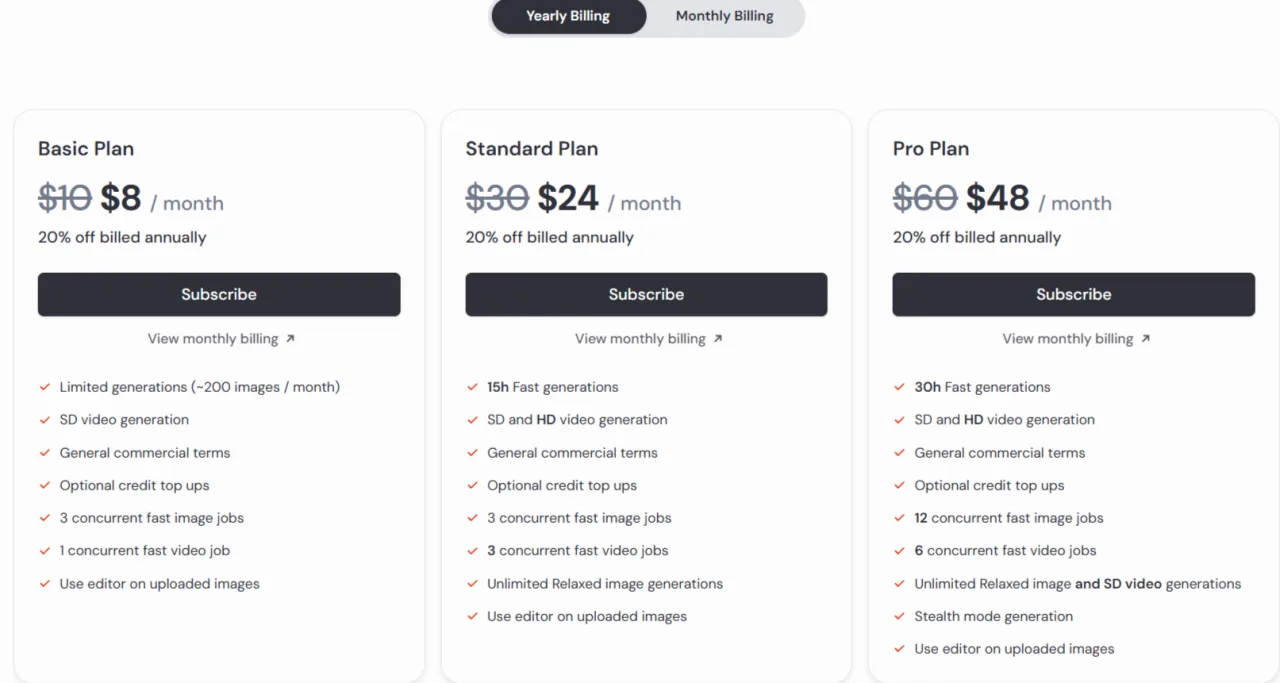Click checkmark next to 30h Fast generations

(x=900, y=387)
